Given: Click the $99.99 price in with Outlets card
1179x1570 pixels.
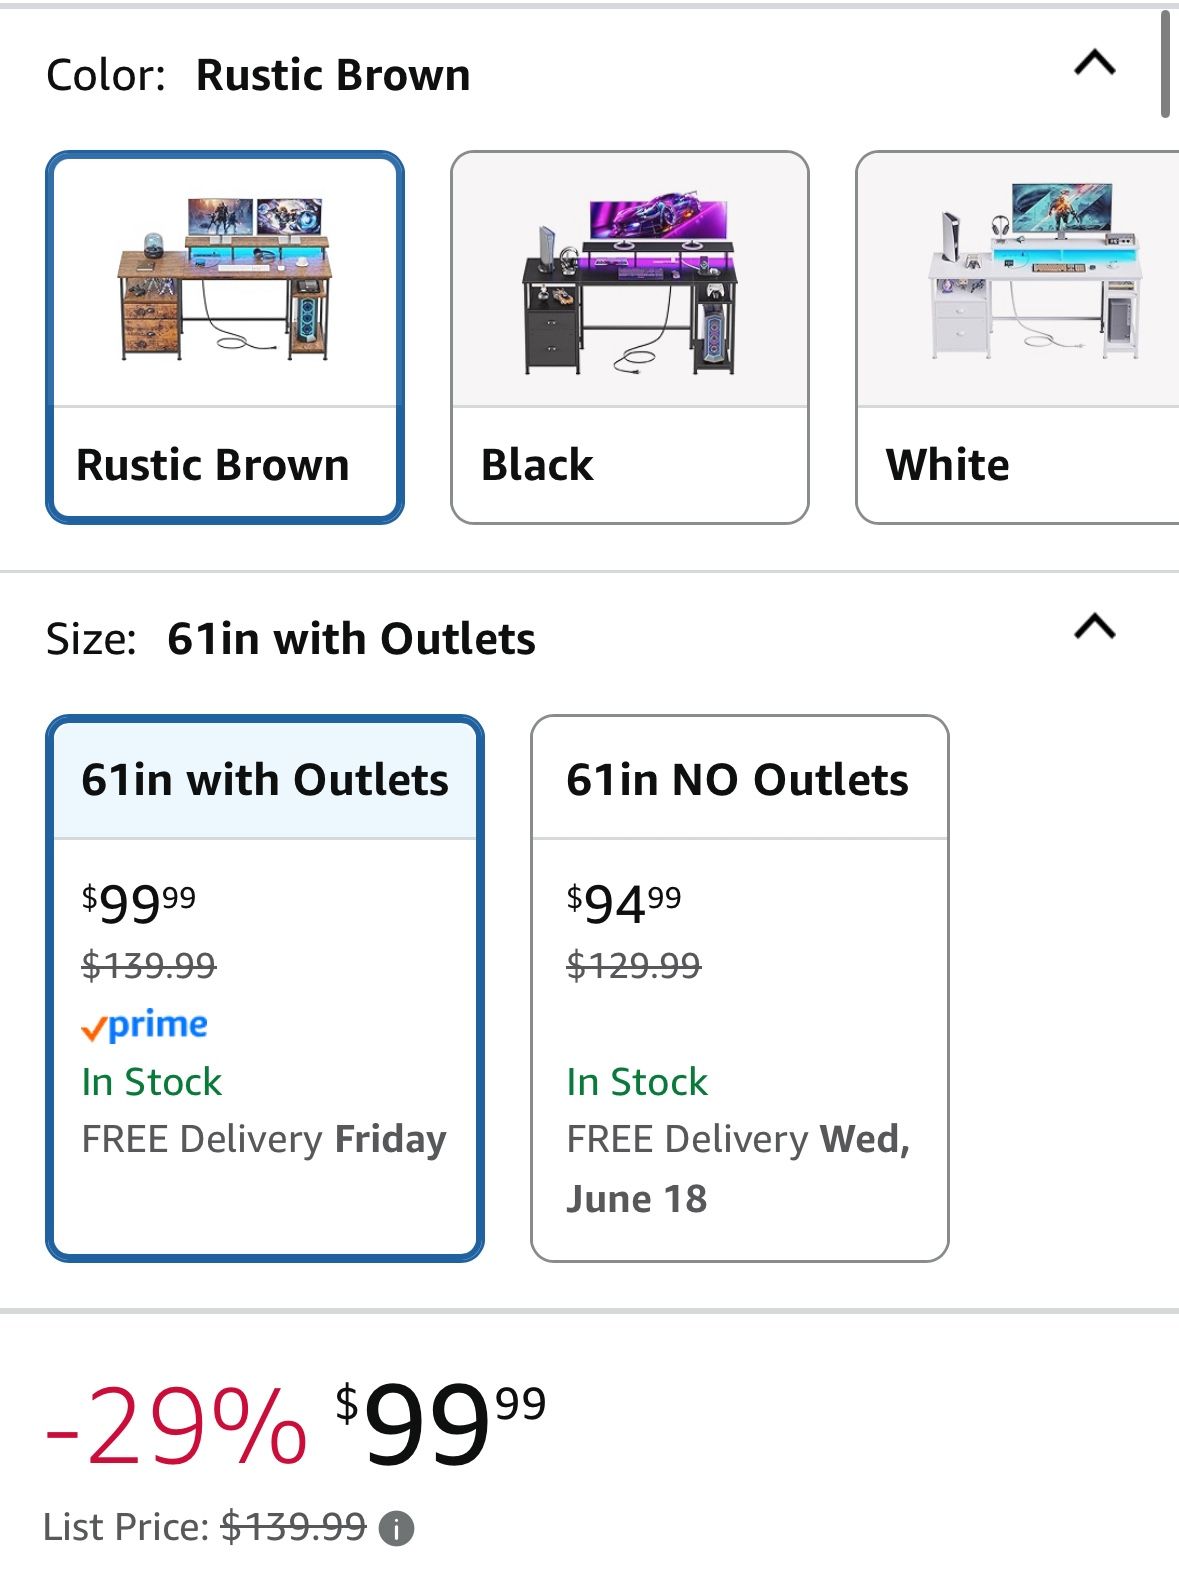Looking at the screenshot, I should (x=139, y=902).
